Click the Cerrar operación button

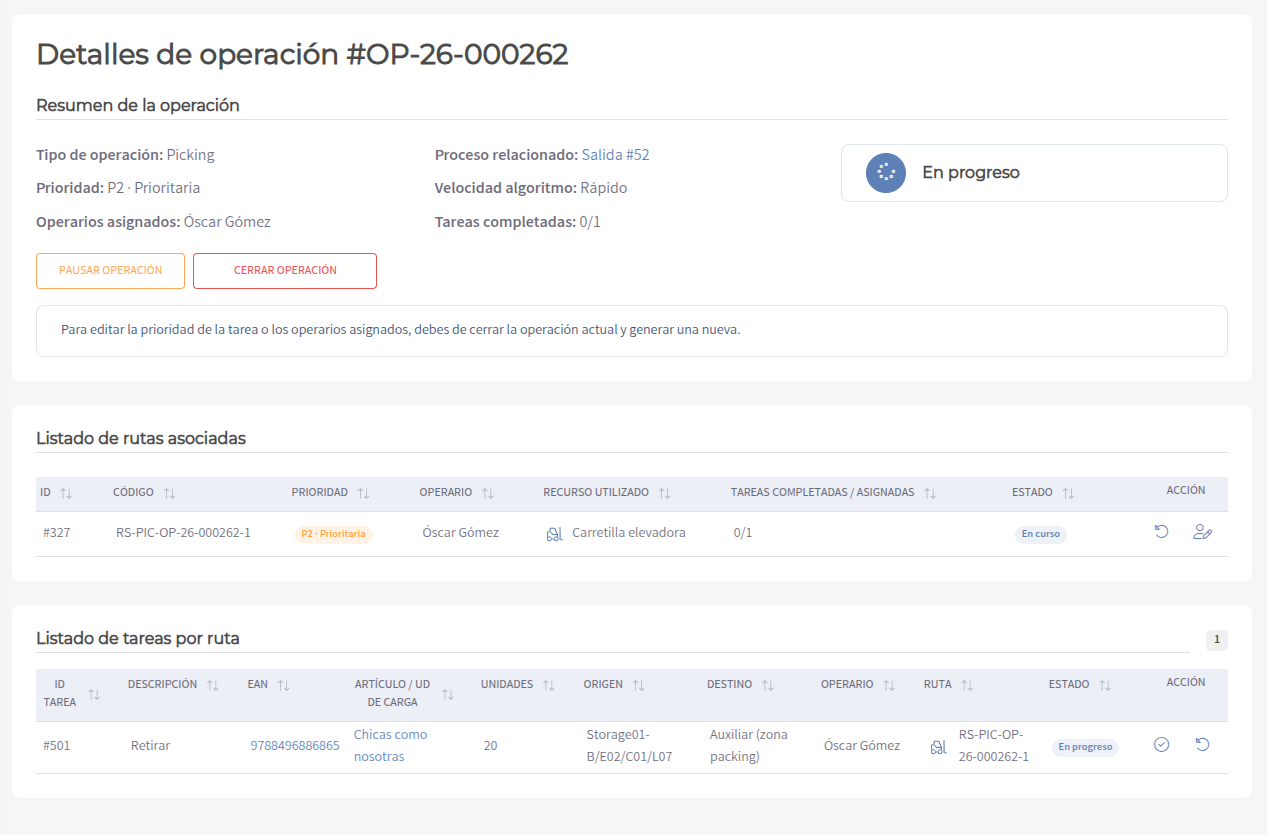tap(285, 271)
